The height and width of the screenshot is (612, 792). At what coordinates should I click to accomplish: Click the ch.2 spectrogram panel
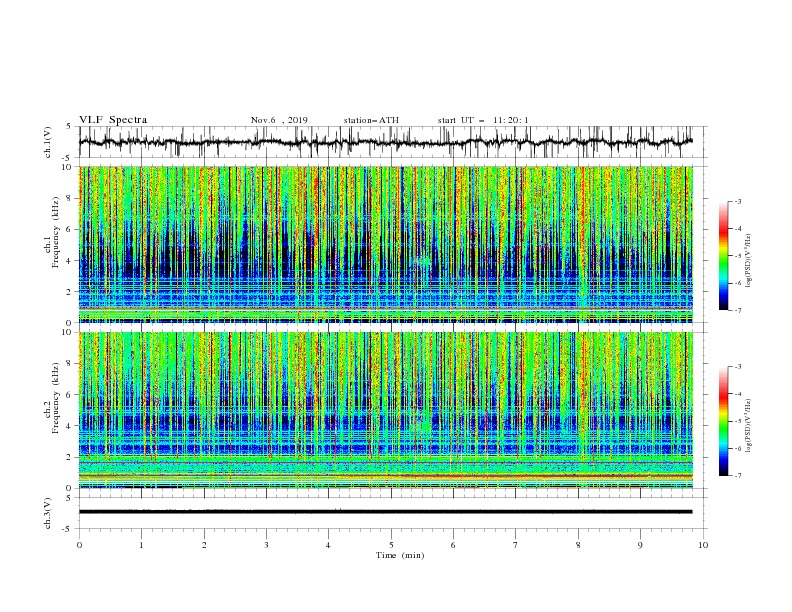pyautogui.click(x=386, y=410)
